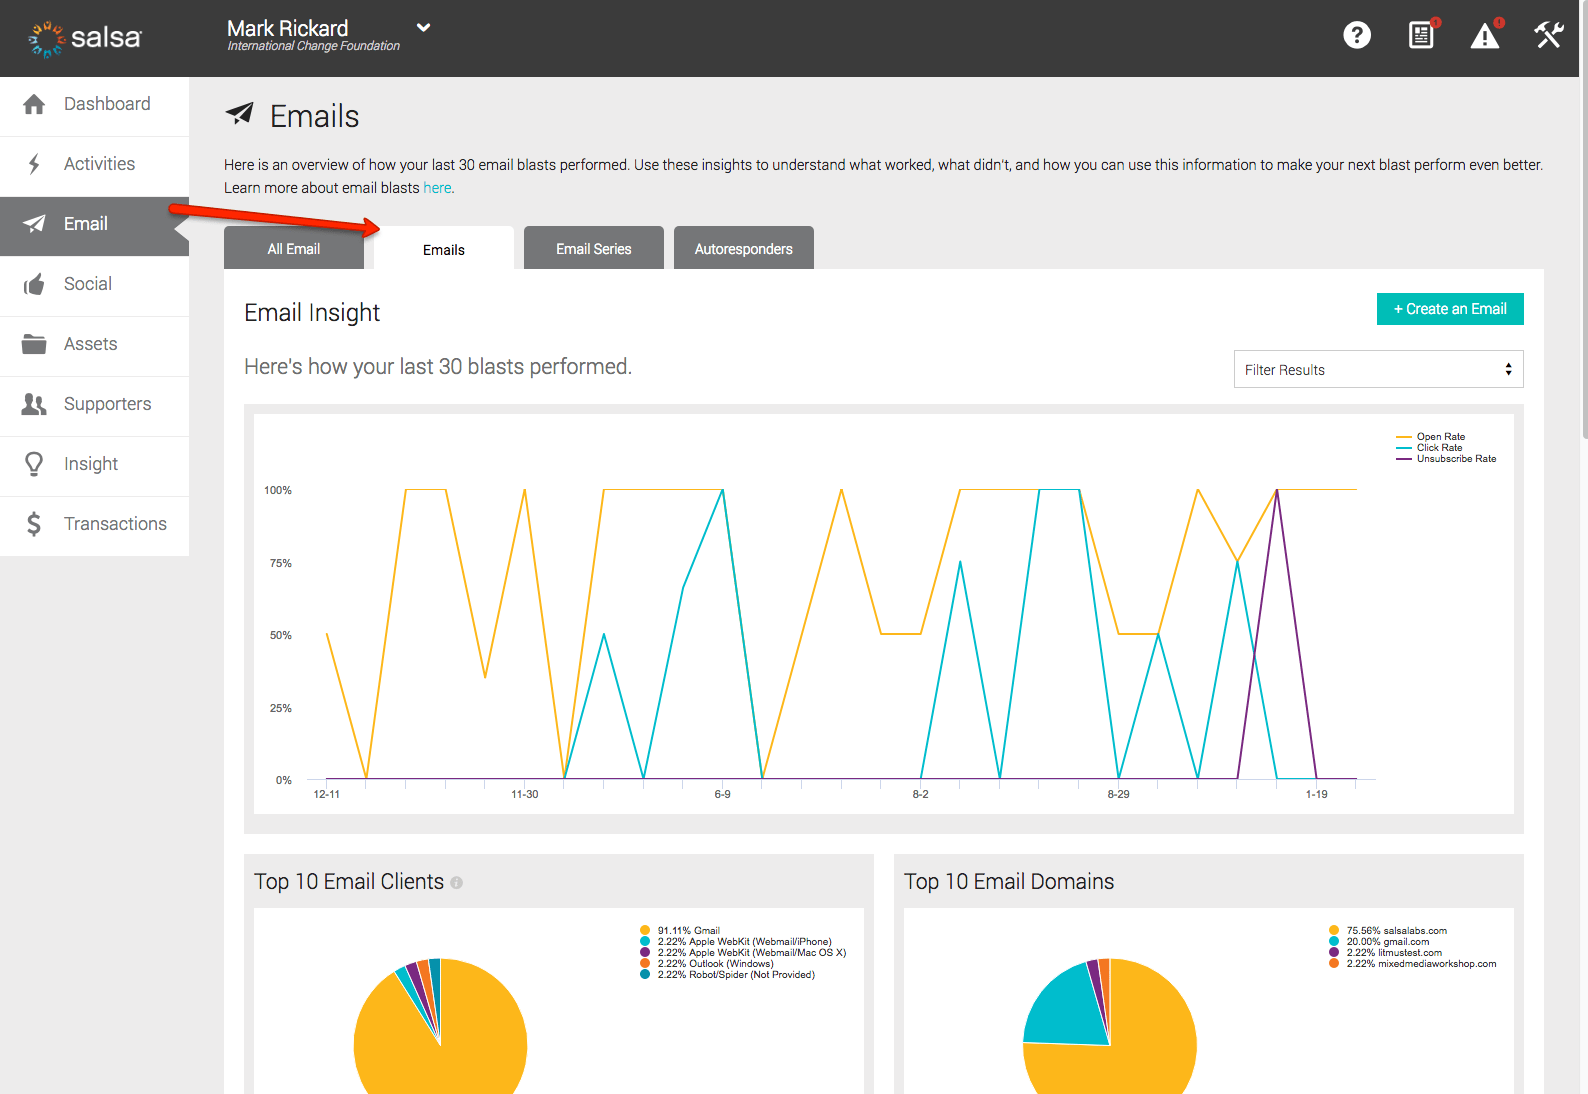Click the Create an Email button

1450,309
